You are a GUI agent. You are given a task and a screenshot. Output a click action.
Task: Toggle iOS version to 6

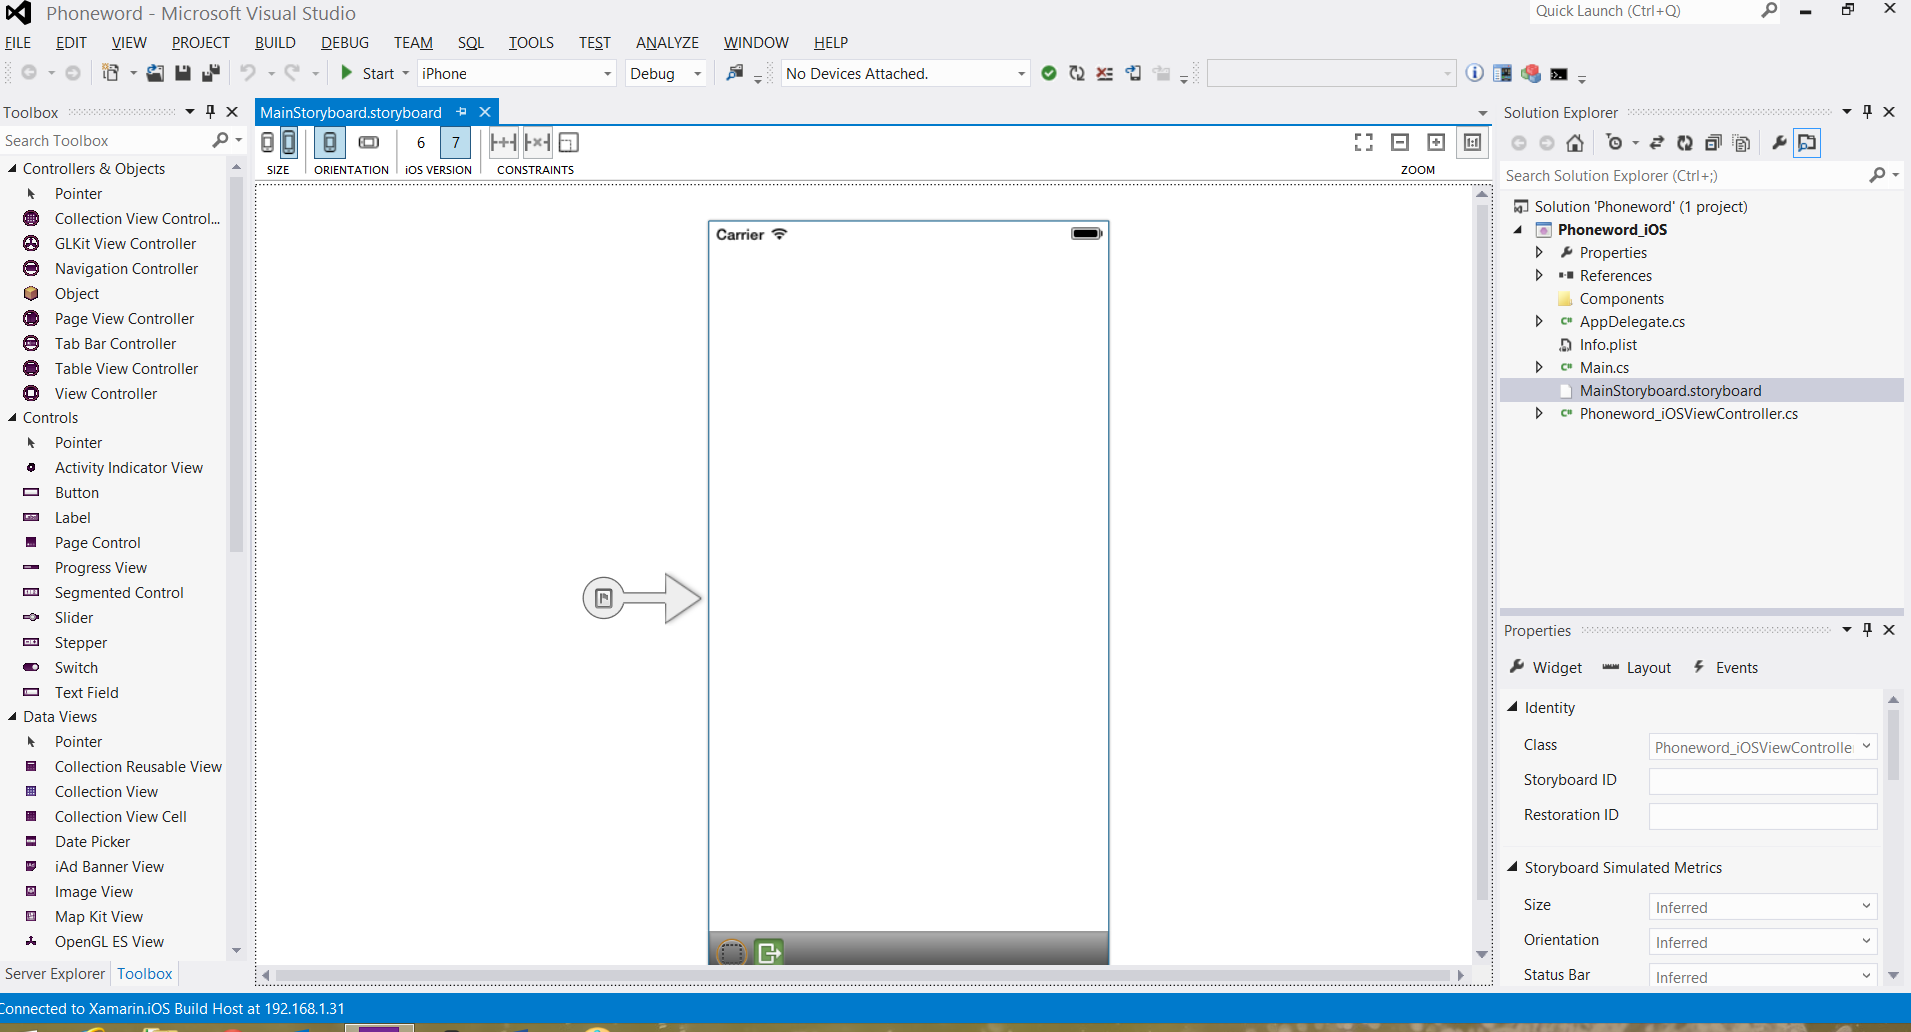tap(421, 143)
